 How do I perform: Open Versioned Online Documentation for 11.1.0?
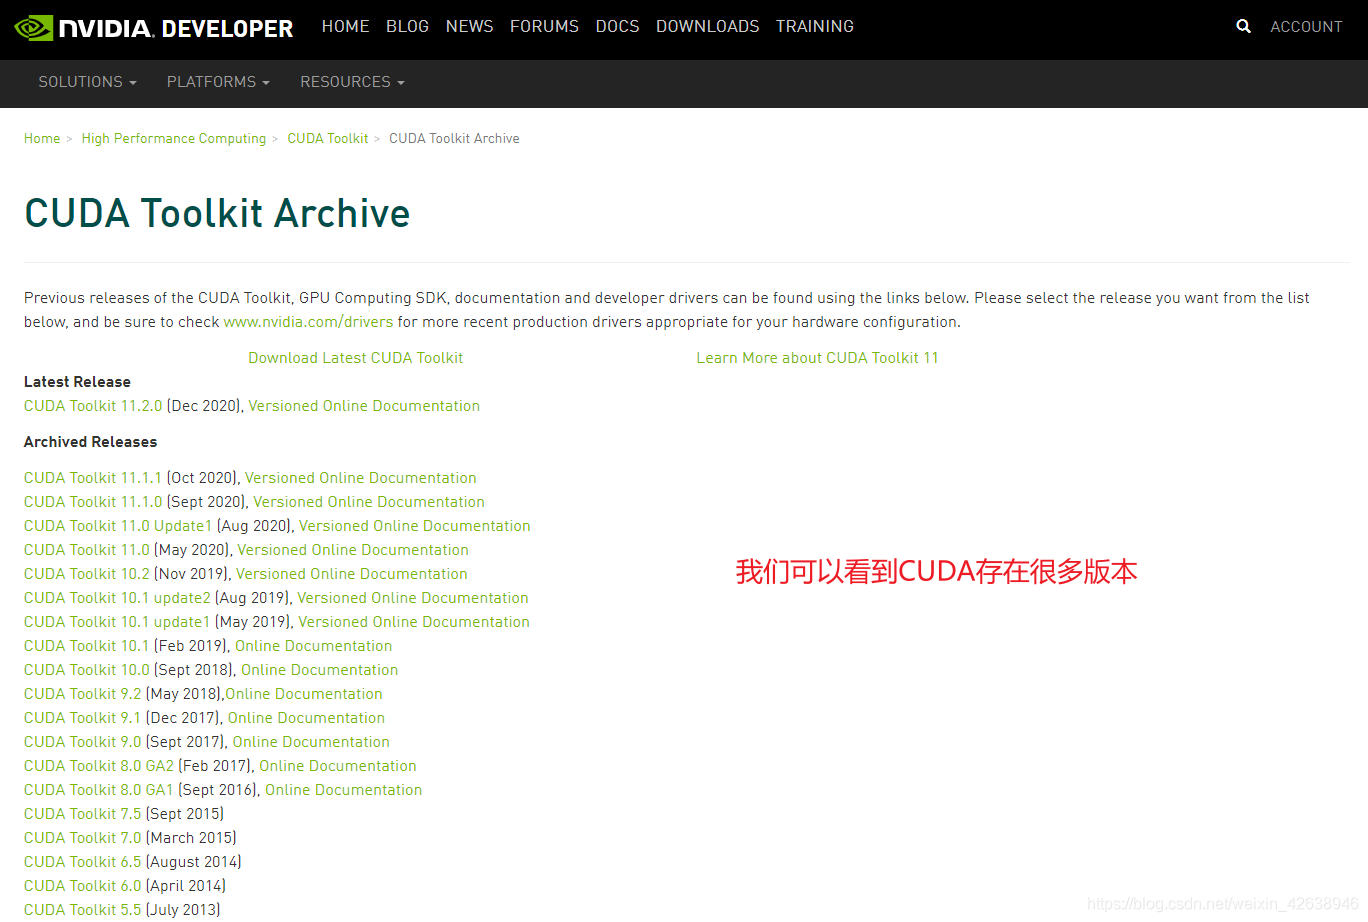(x=369, y=502)
